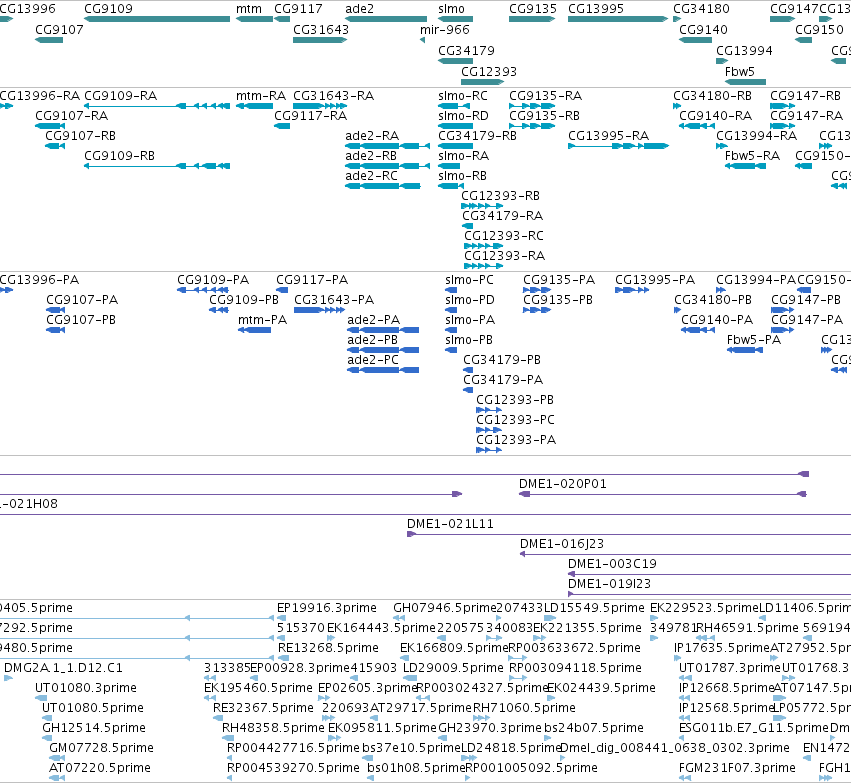The image size is (851, 783).
Task: Select the CG34179-PA protein label
Action: click(x=503, y=380)
